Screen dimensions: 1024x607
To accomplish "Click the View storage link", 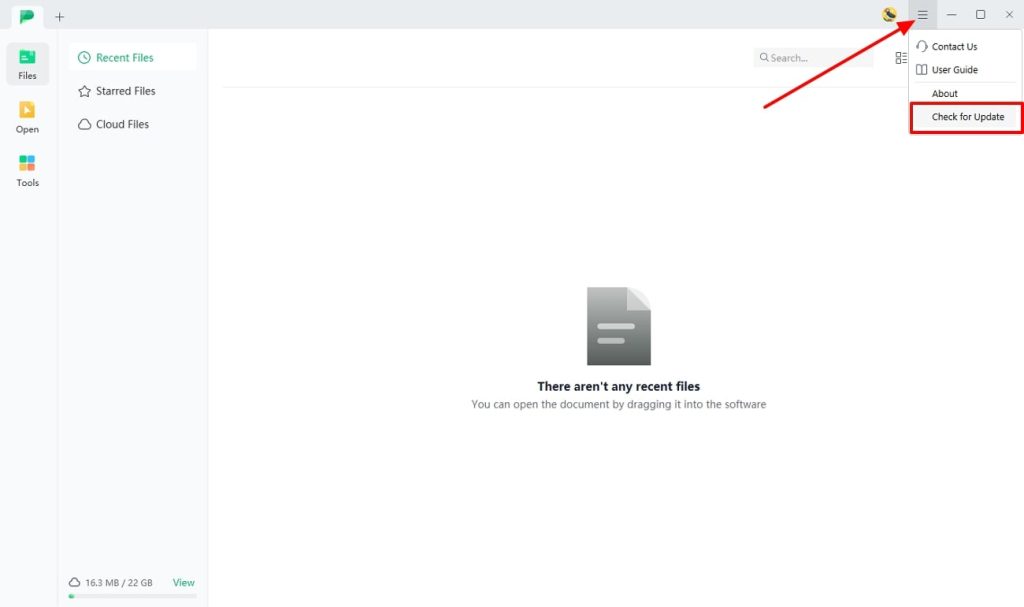I will tap(184, 583).
